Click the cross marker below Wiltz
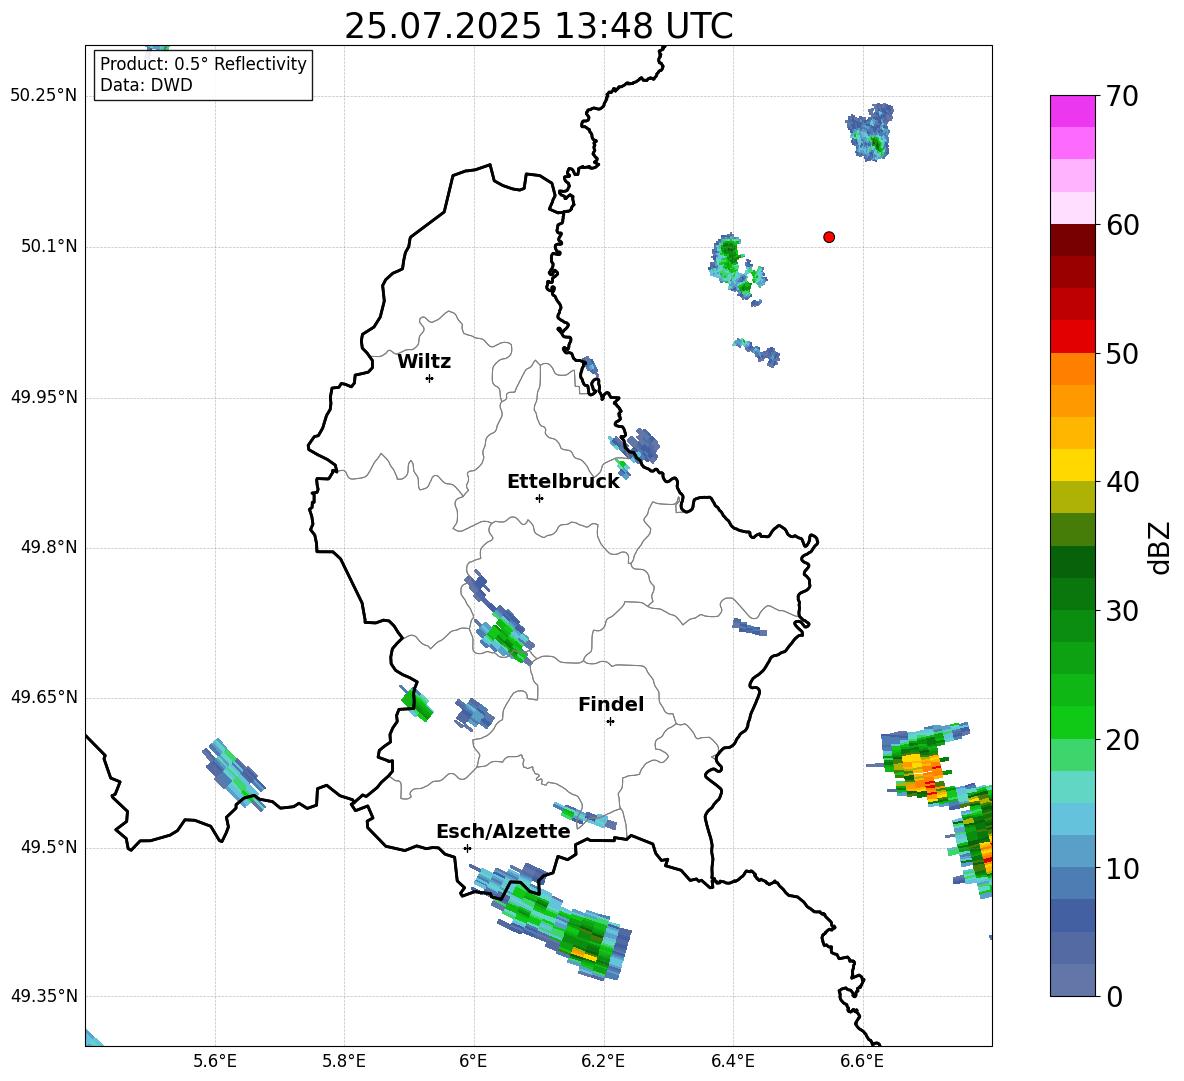The width and height of the screenshot is (1184, 1081). pos(430,378)
